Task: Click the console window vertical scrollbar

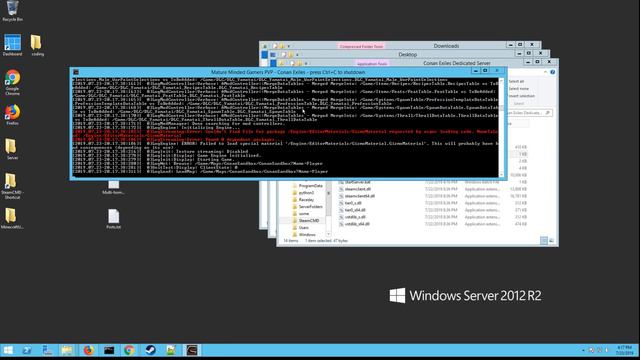Action: [502, 127]
